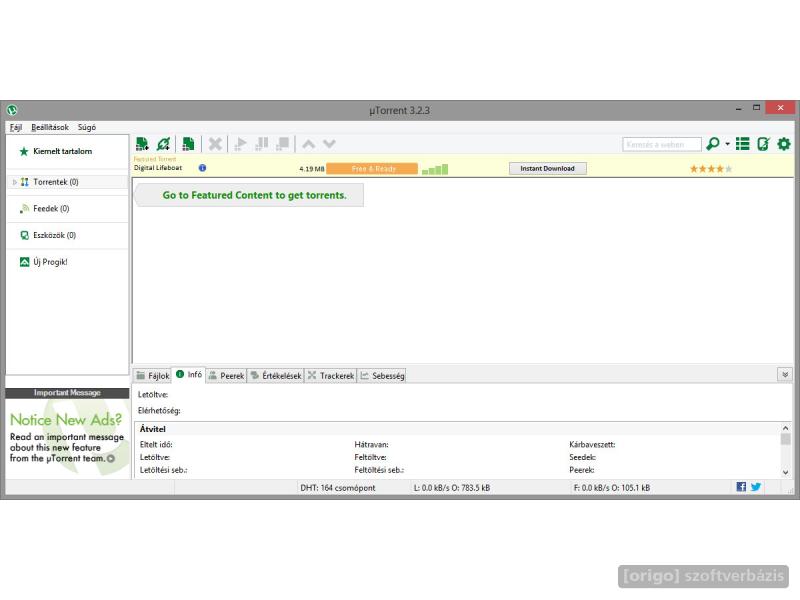Click the Start torrent play icon
This screenshot has width=800, height=600.
point(240,144)
